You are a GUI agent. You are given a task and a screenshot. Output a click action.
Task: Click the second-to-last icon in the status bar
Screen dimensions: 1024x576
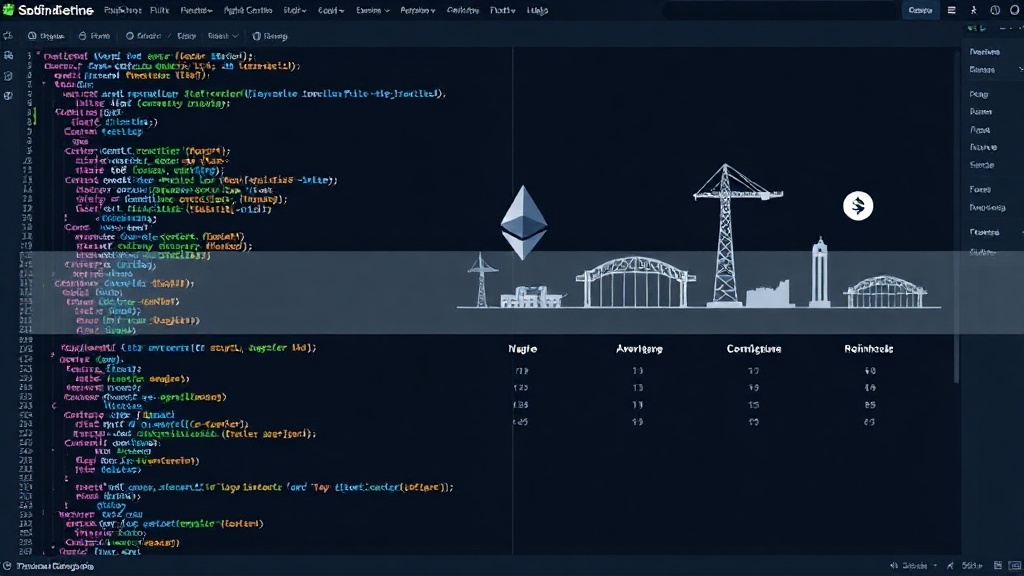click(998, 566)
